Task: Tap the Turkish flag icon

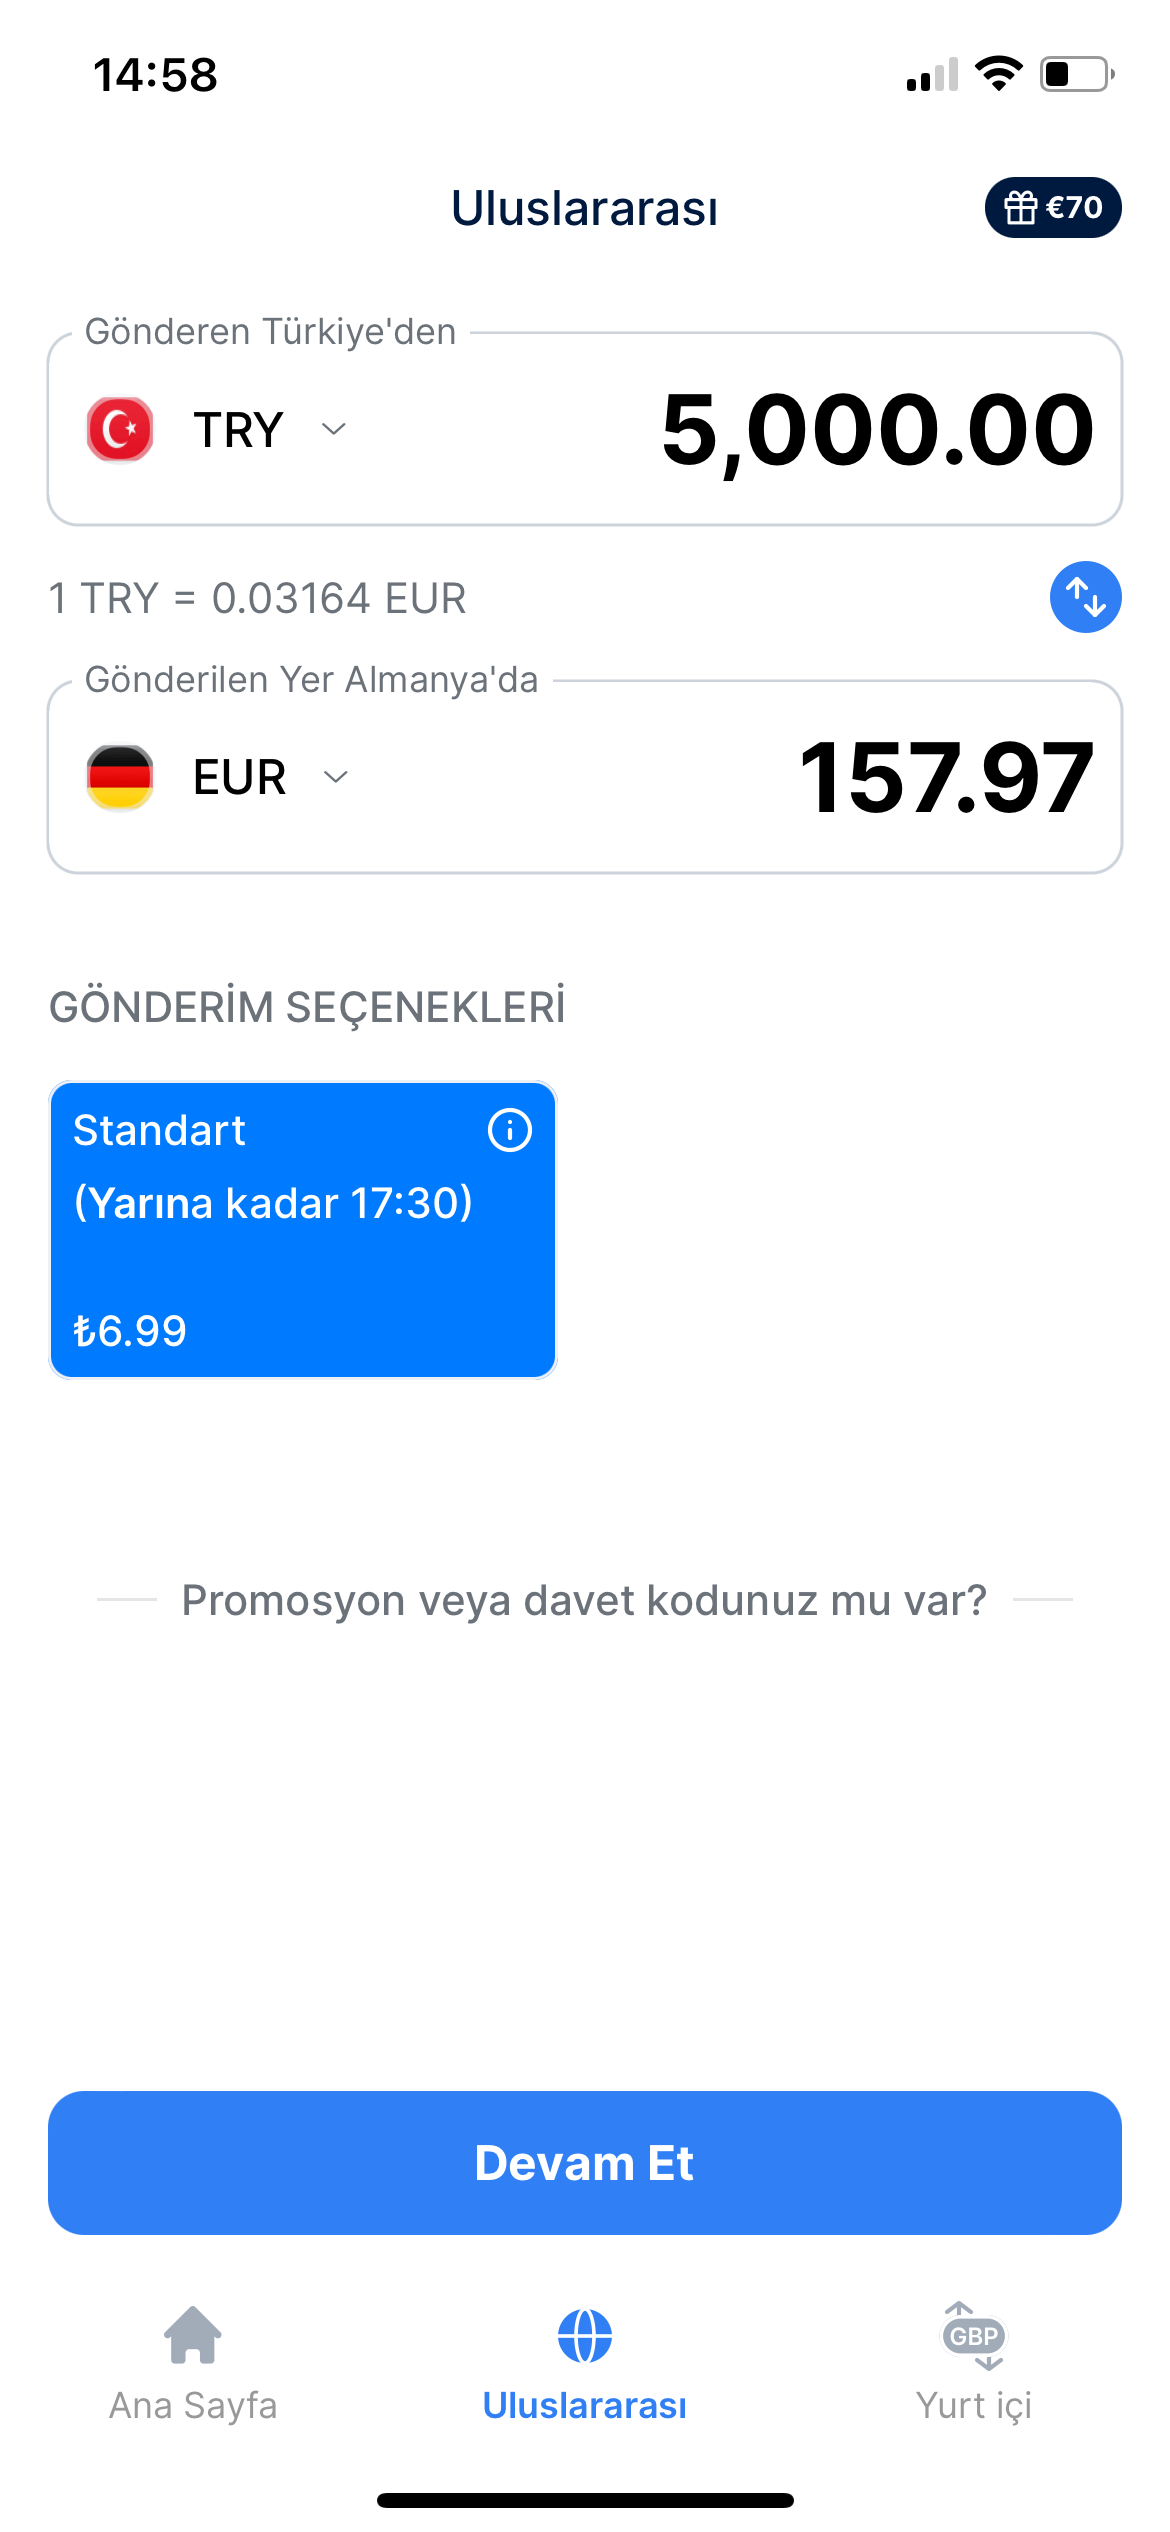Action: click(120, 430)
